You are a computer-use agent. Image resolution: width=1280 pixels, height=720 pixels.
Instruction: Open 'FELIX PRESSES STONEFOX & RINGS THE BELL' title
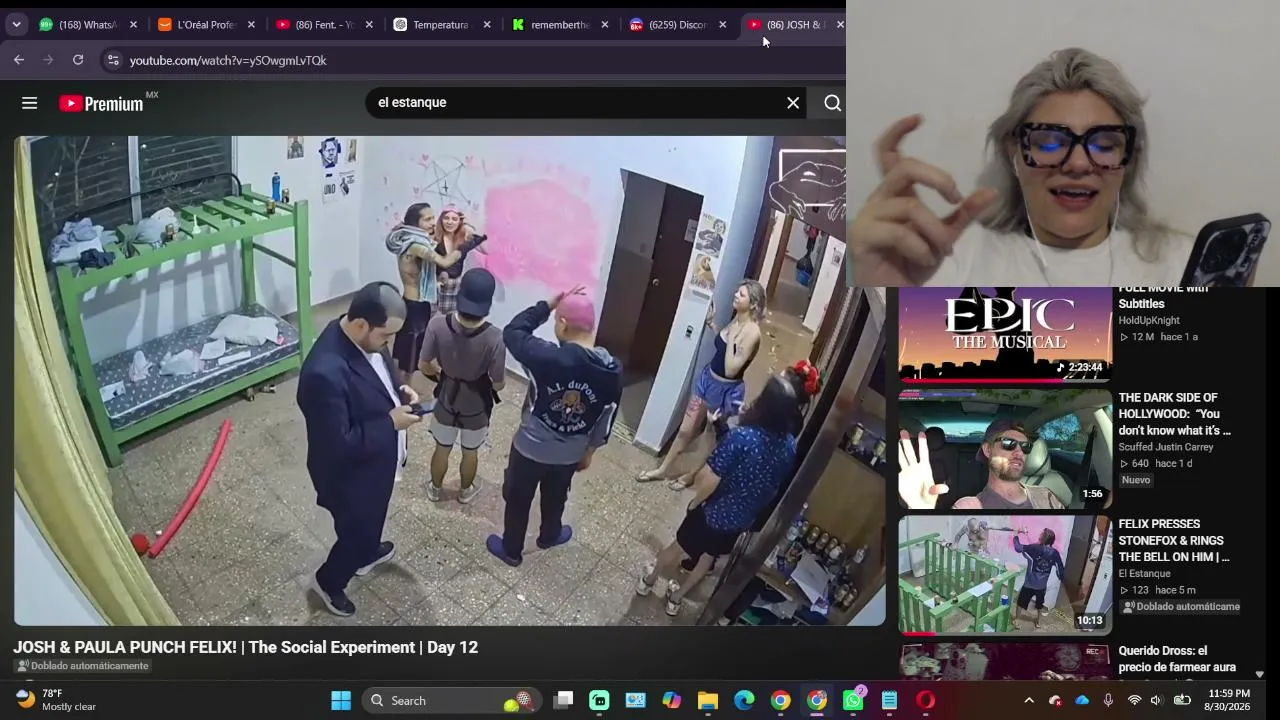click(1174, 540)
